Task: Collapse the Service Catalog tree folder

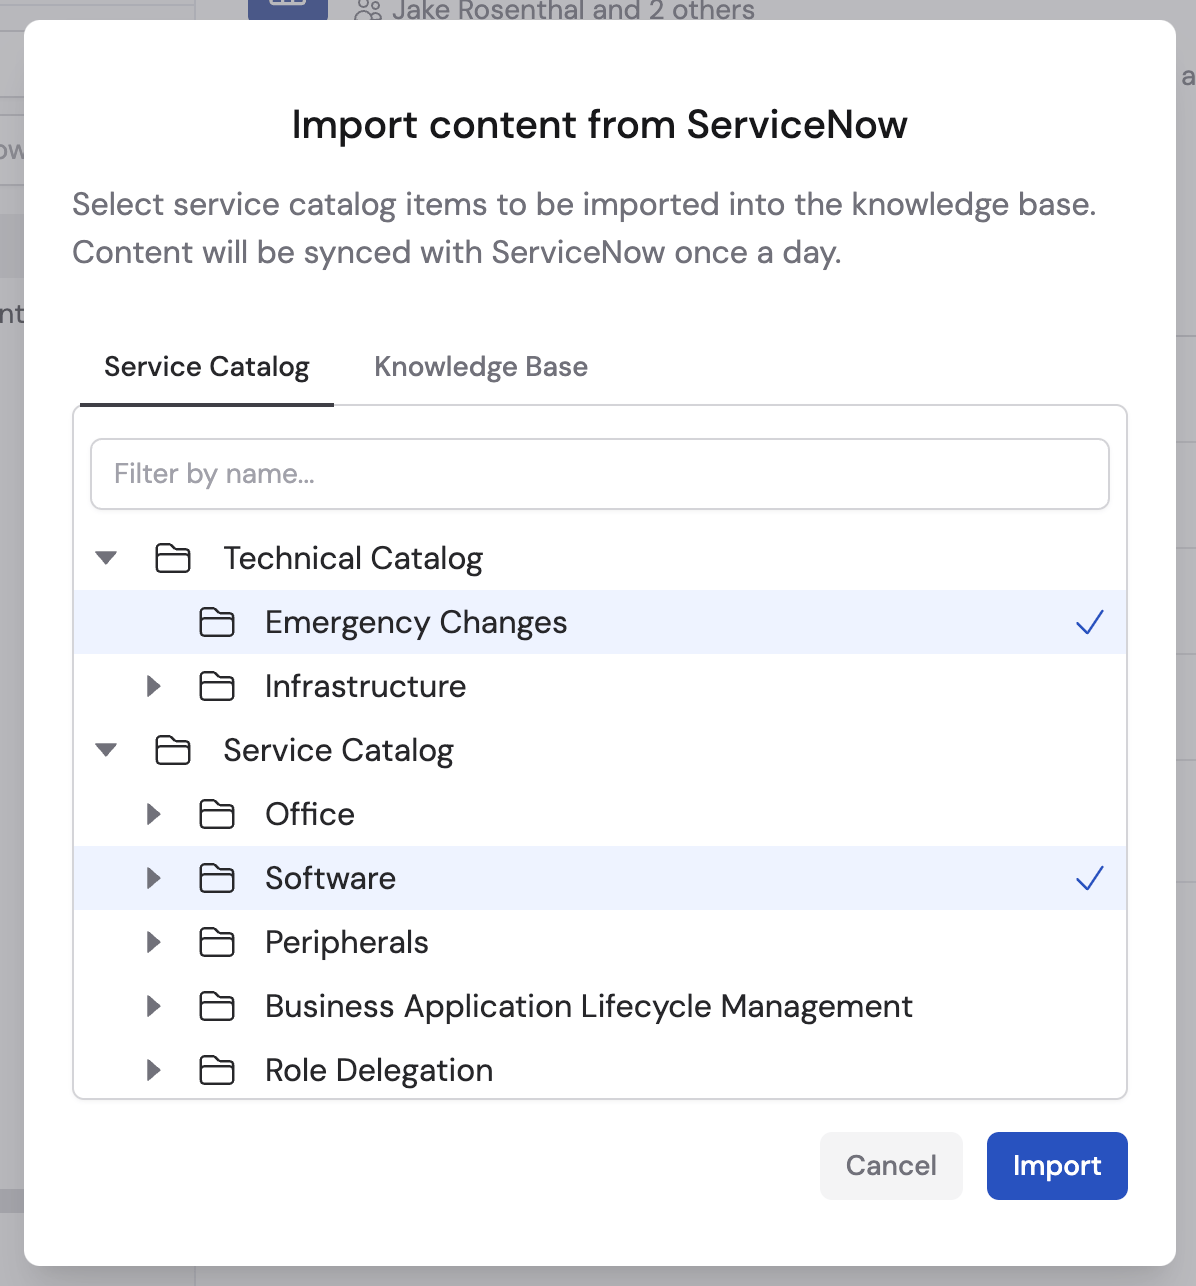Action: [x=106, y=750]
